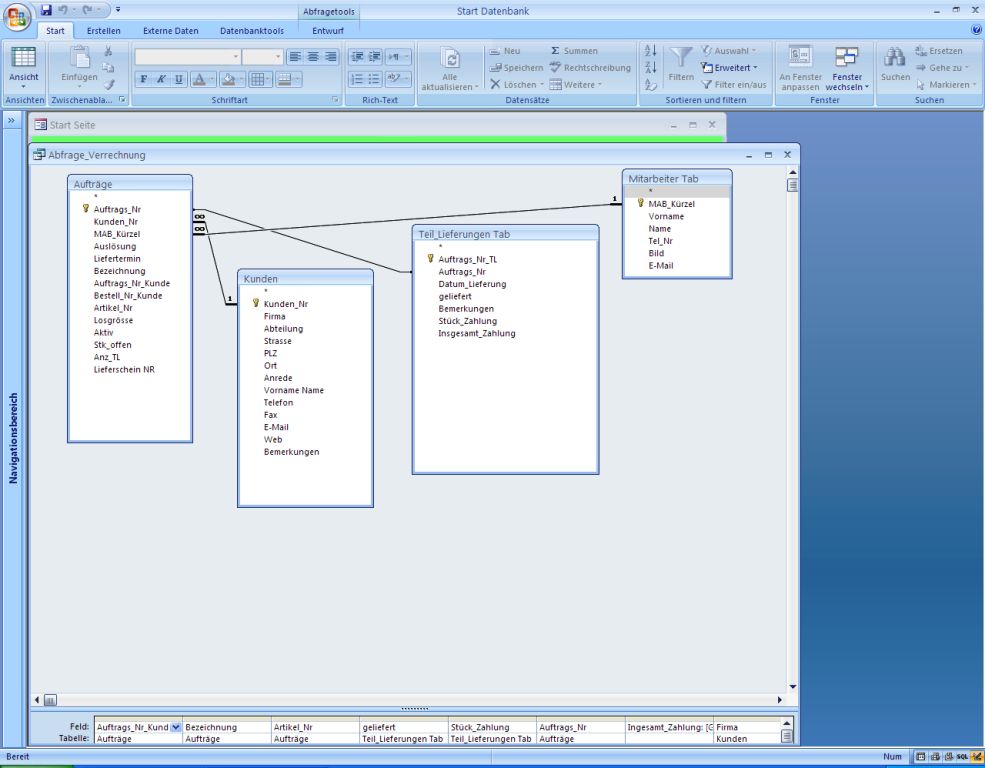Click the Undo arrow in quick access toolbar
Image resolution: width=985 pixels, height=768 pixels.
63,10
